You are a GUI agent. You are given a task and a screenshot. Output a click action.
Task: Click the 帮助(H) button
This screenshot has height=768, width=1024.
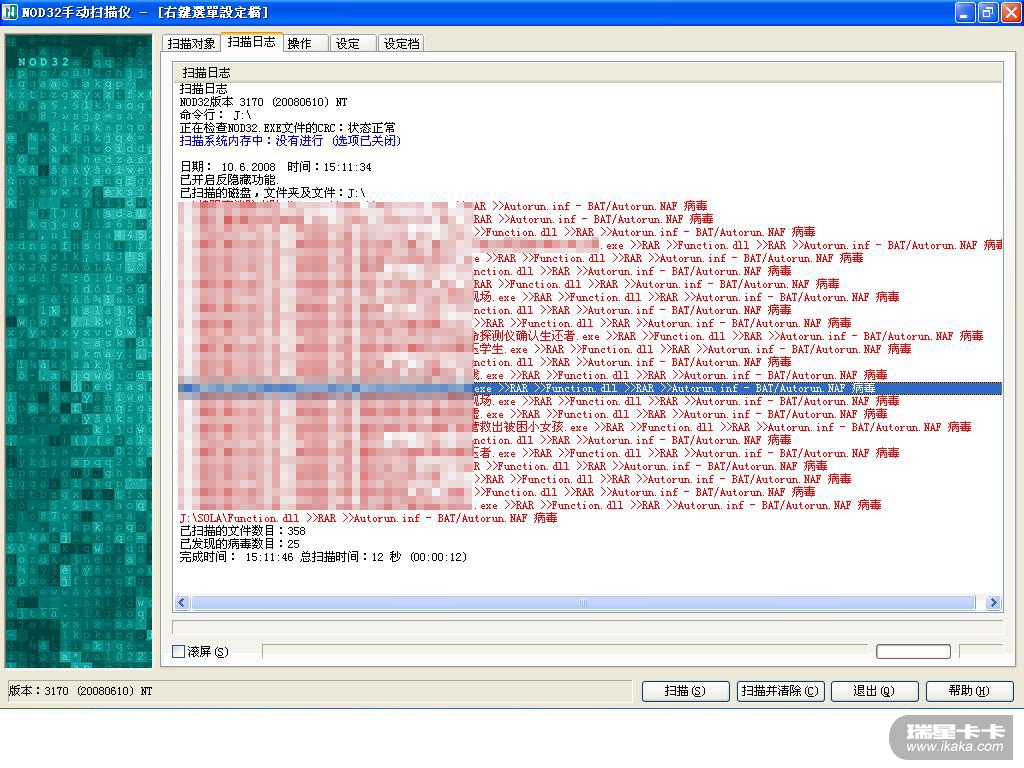coord(970,690)
